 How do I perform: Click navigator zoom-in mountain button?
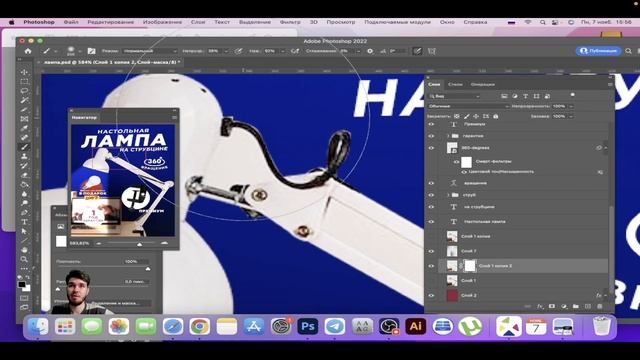point(164,243)
